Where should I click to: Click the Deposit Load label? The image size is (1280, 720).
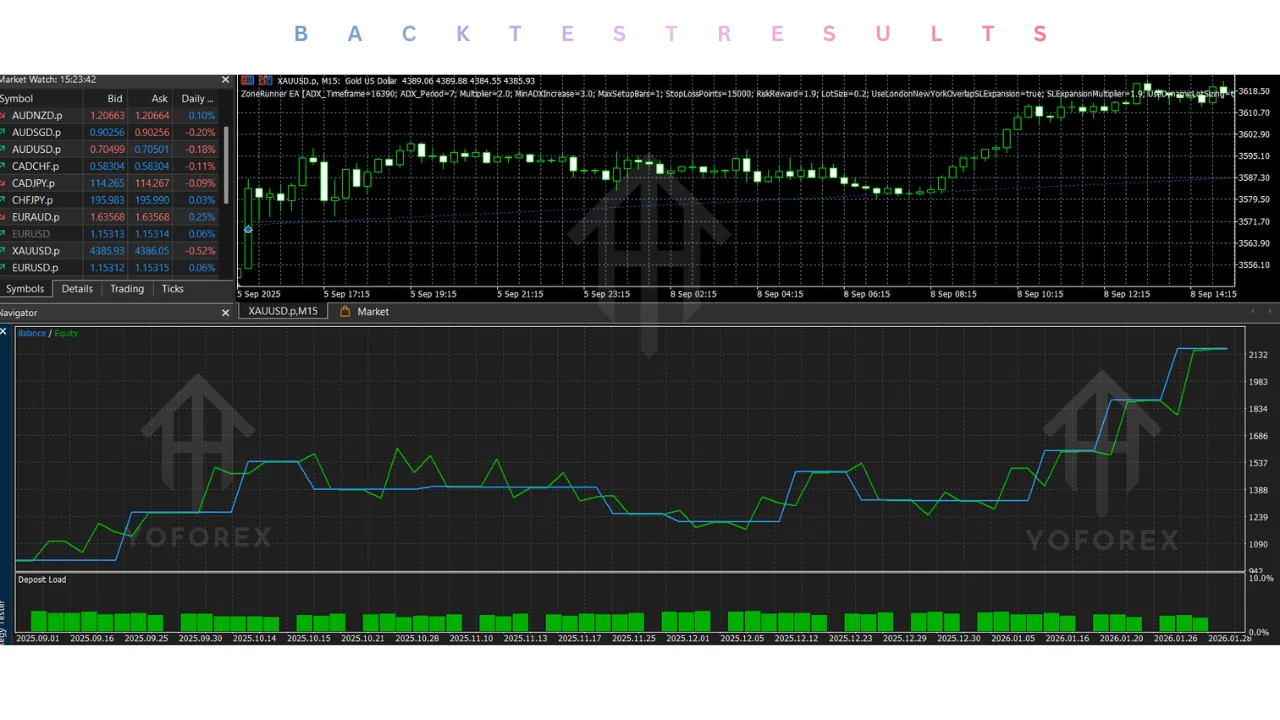tap(42, 580)
